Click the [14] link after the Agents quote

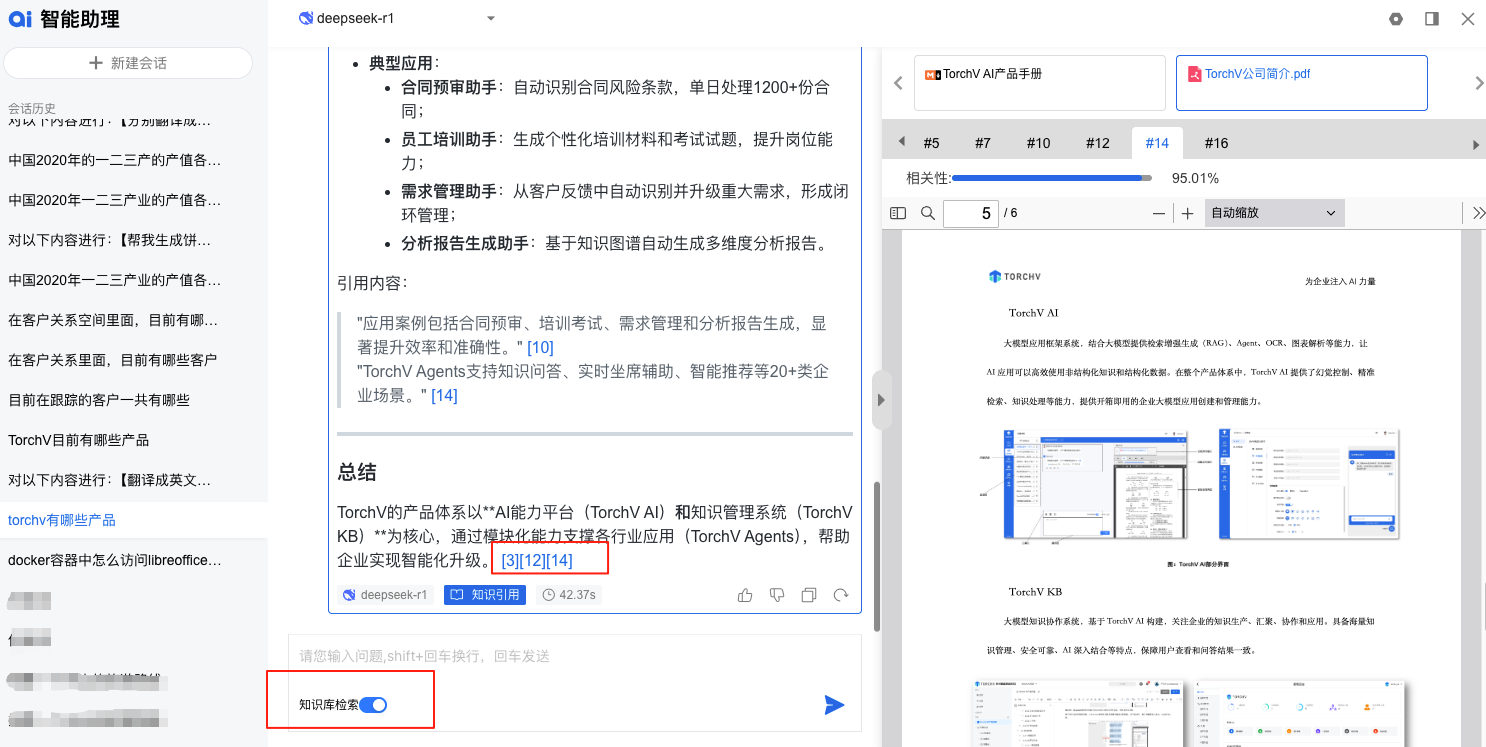[444, 395]
